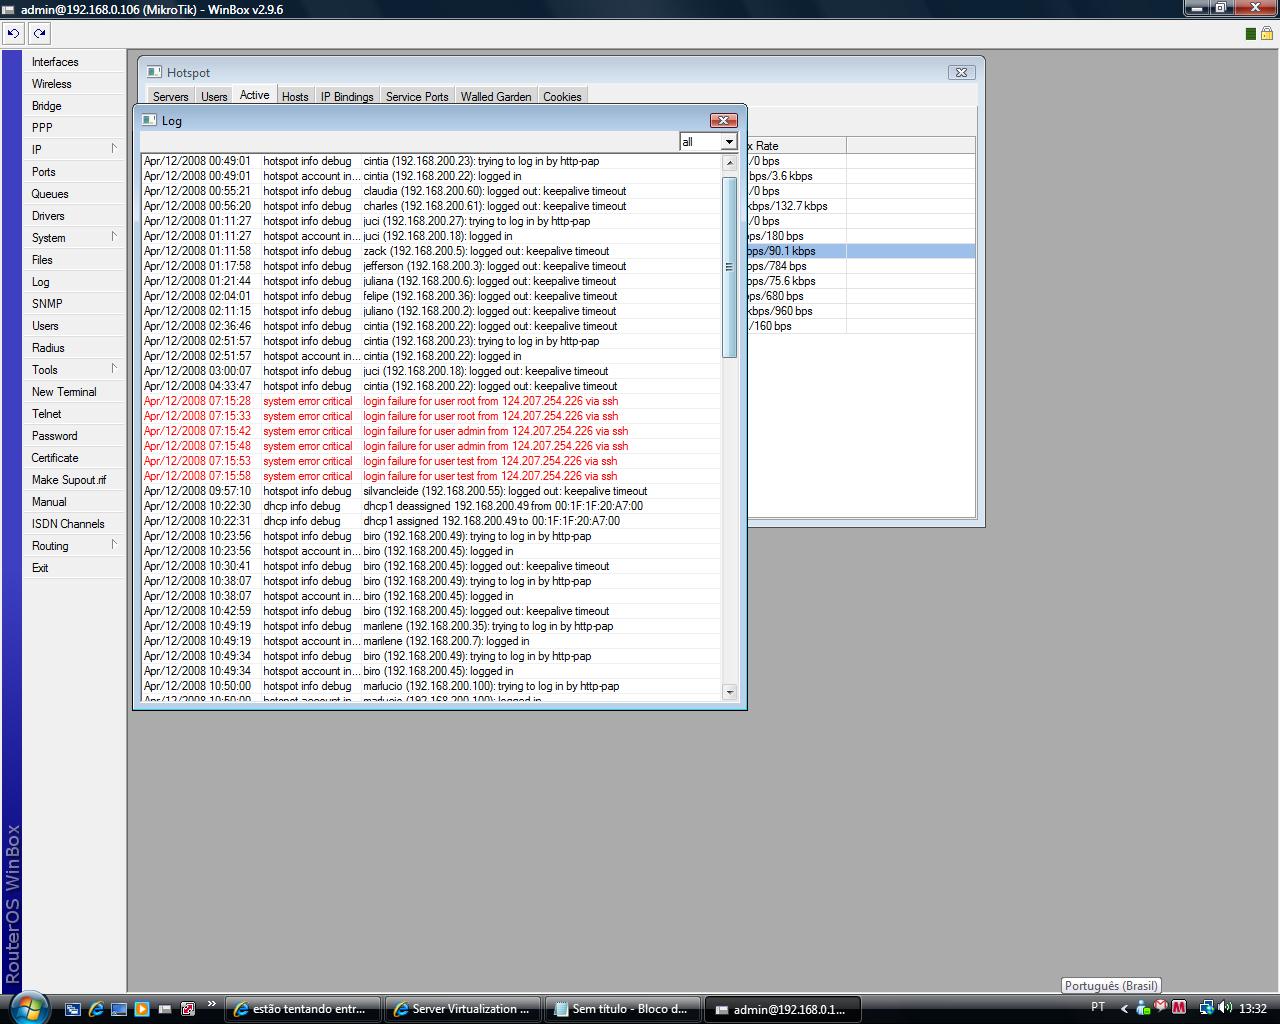
Task: Close the Log window
Action: [723, 120]
